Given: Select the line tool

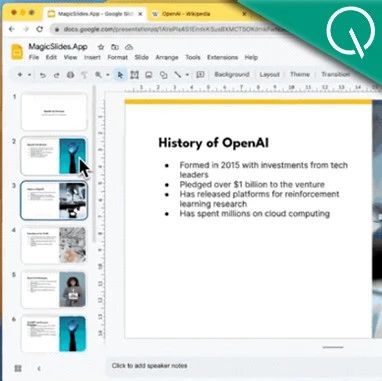Looking at the screenshot, I should [x=178, y=75].
